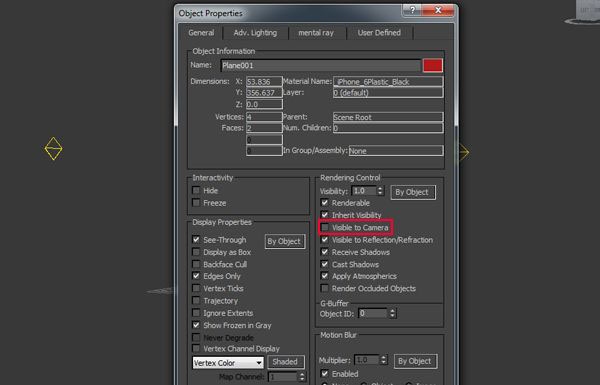Click the Motion Blur By Object button
The image size is (600, 385).
415,361
